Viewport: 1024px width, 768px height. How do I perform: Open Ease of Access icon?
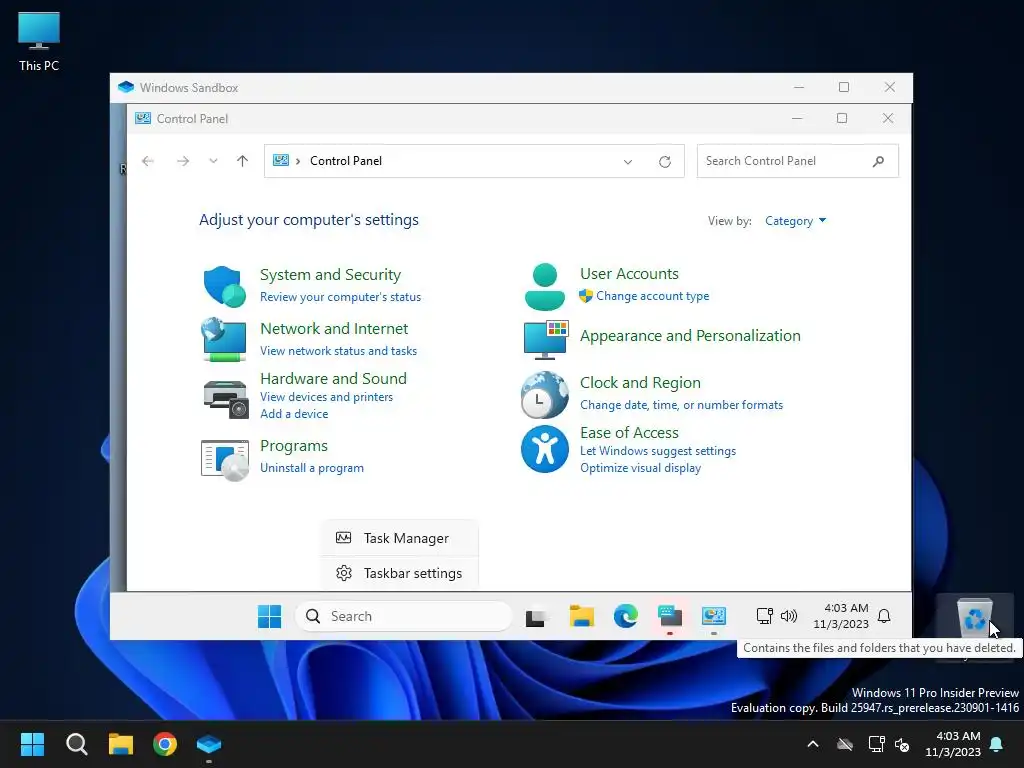click(545, 449)
